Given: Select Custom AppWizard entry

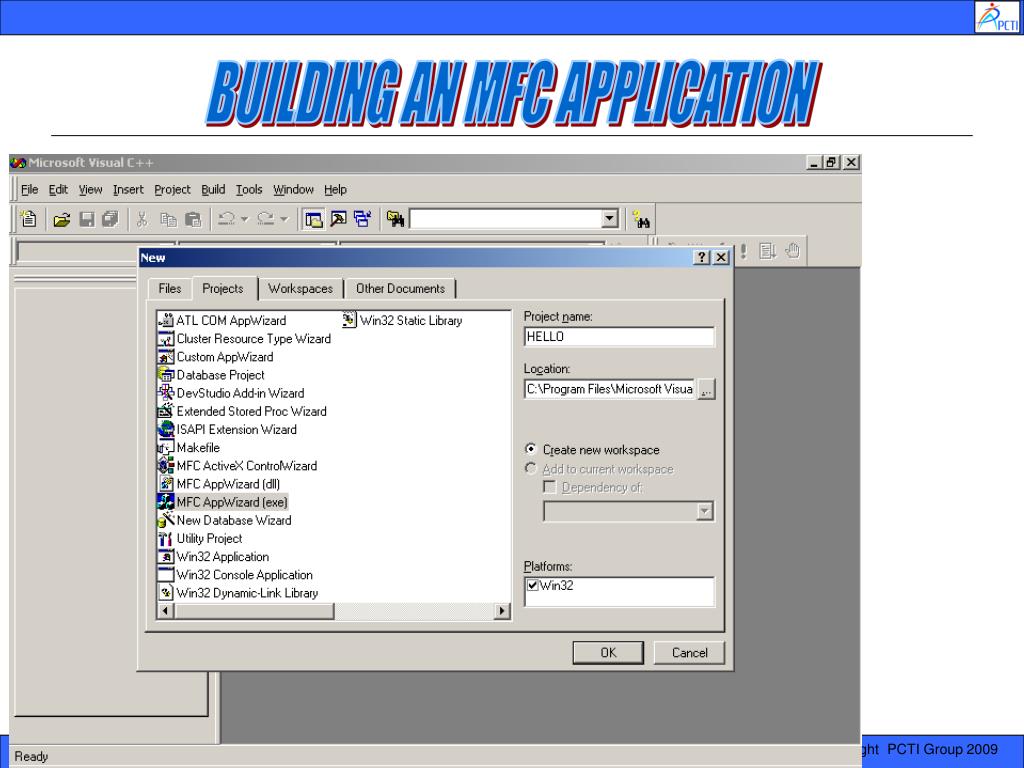Looking at the screenshot, I should 225,357.
